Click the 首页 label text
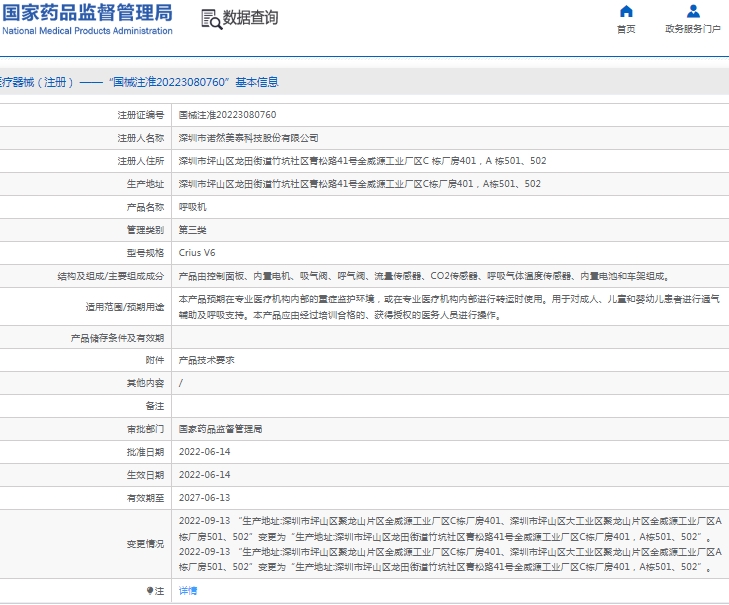This screenshot has height=605, width=729. [x=626, y=29]
